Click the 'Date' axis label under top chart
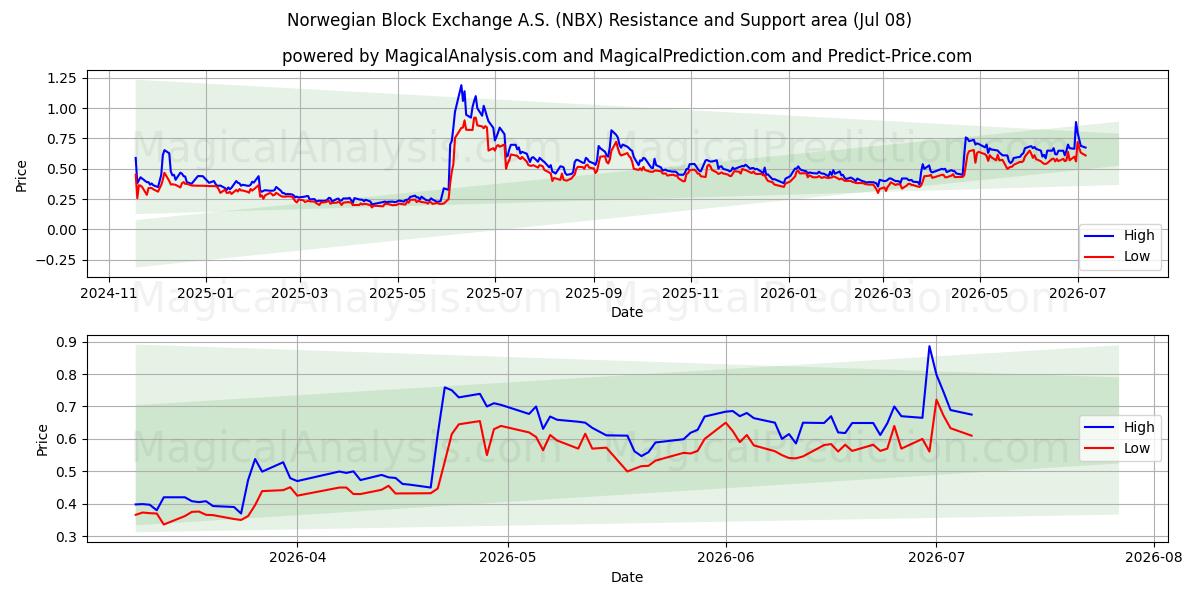 point(627,313)
